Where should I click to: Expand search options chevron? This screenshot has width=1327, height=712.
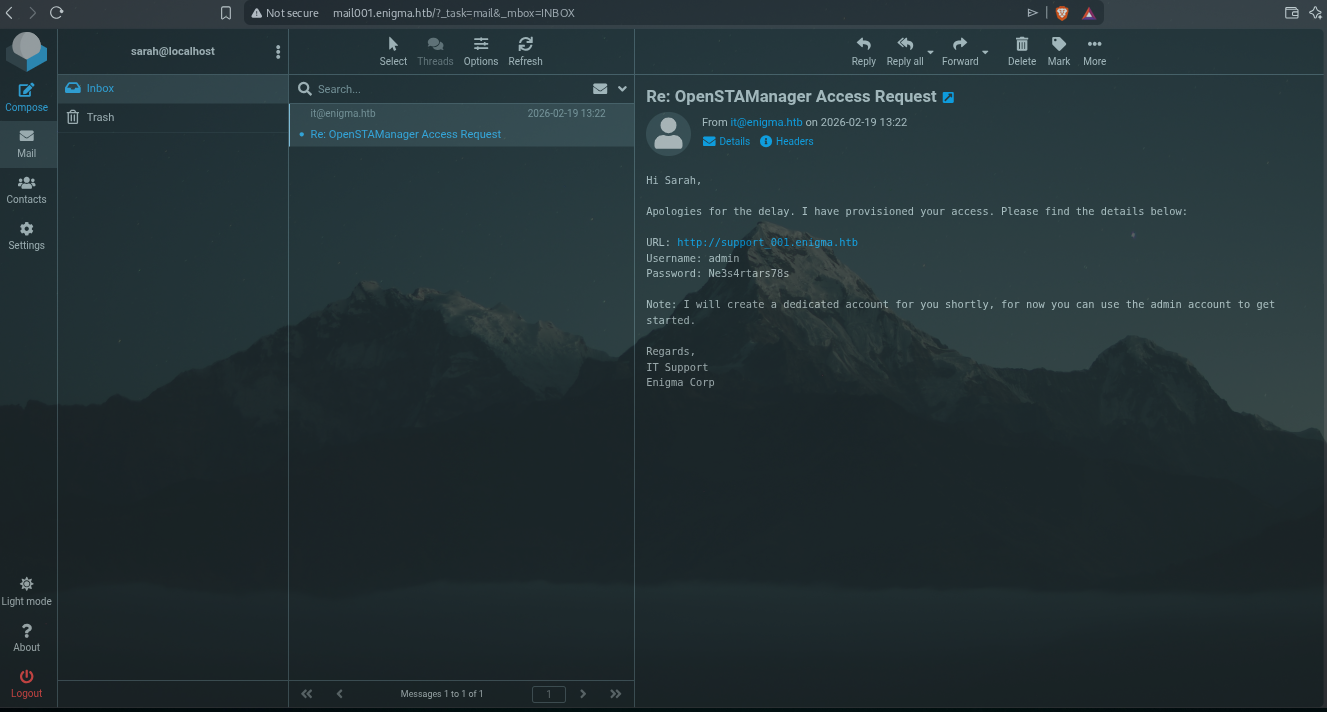tap(622, 89)
